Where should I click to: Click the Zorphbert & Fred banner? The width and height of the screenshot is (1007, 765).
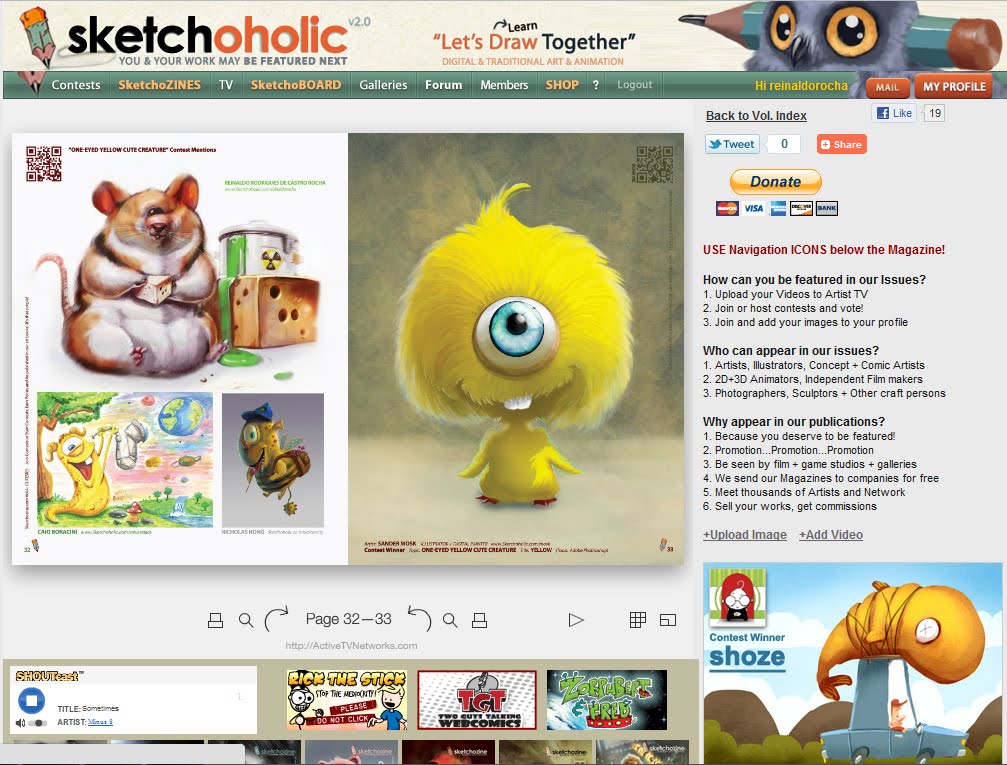point(607,699)
